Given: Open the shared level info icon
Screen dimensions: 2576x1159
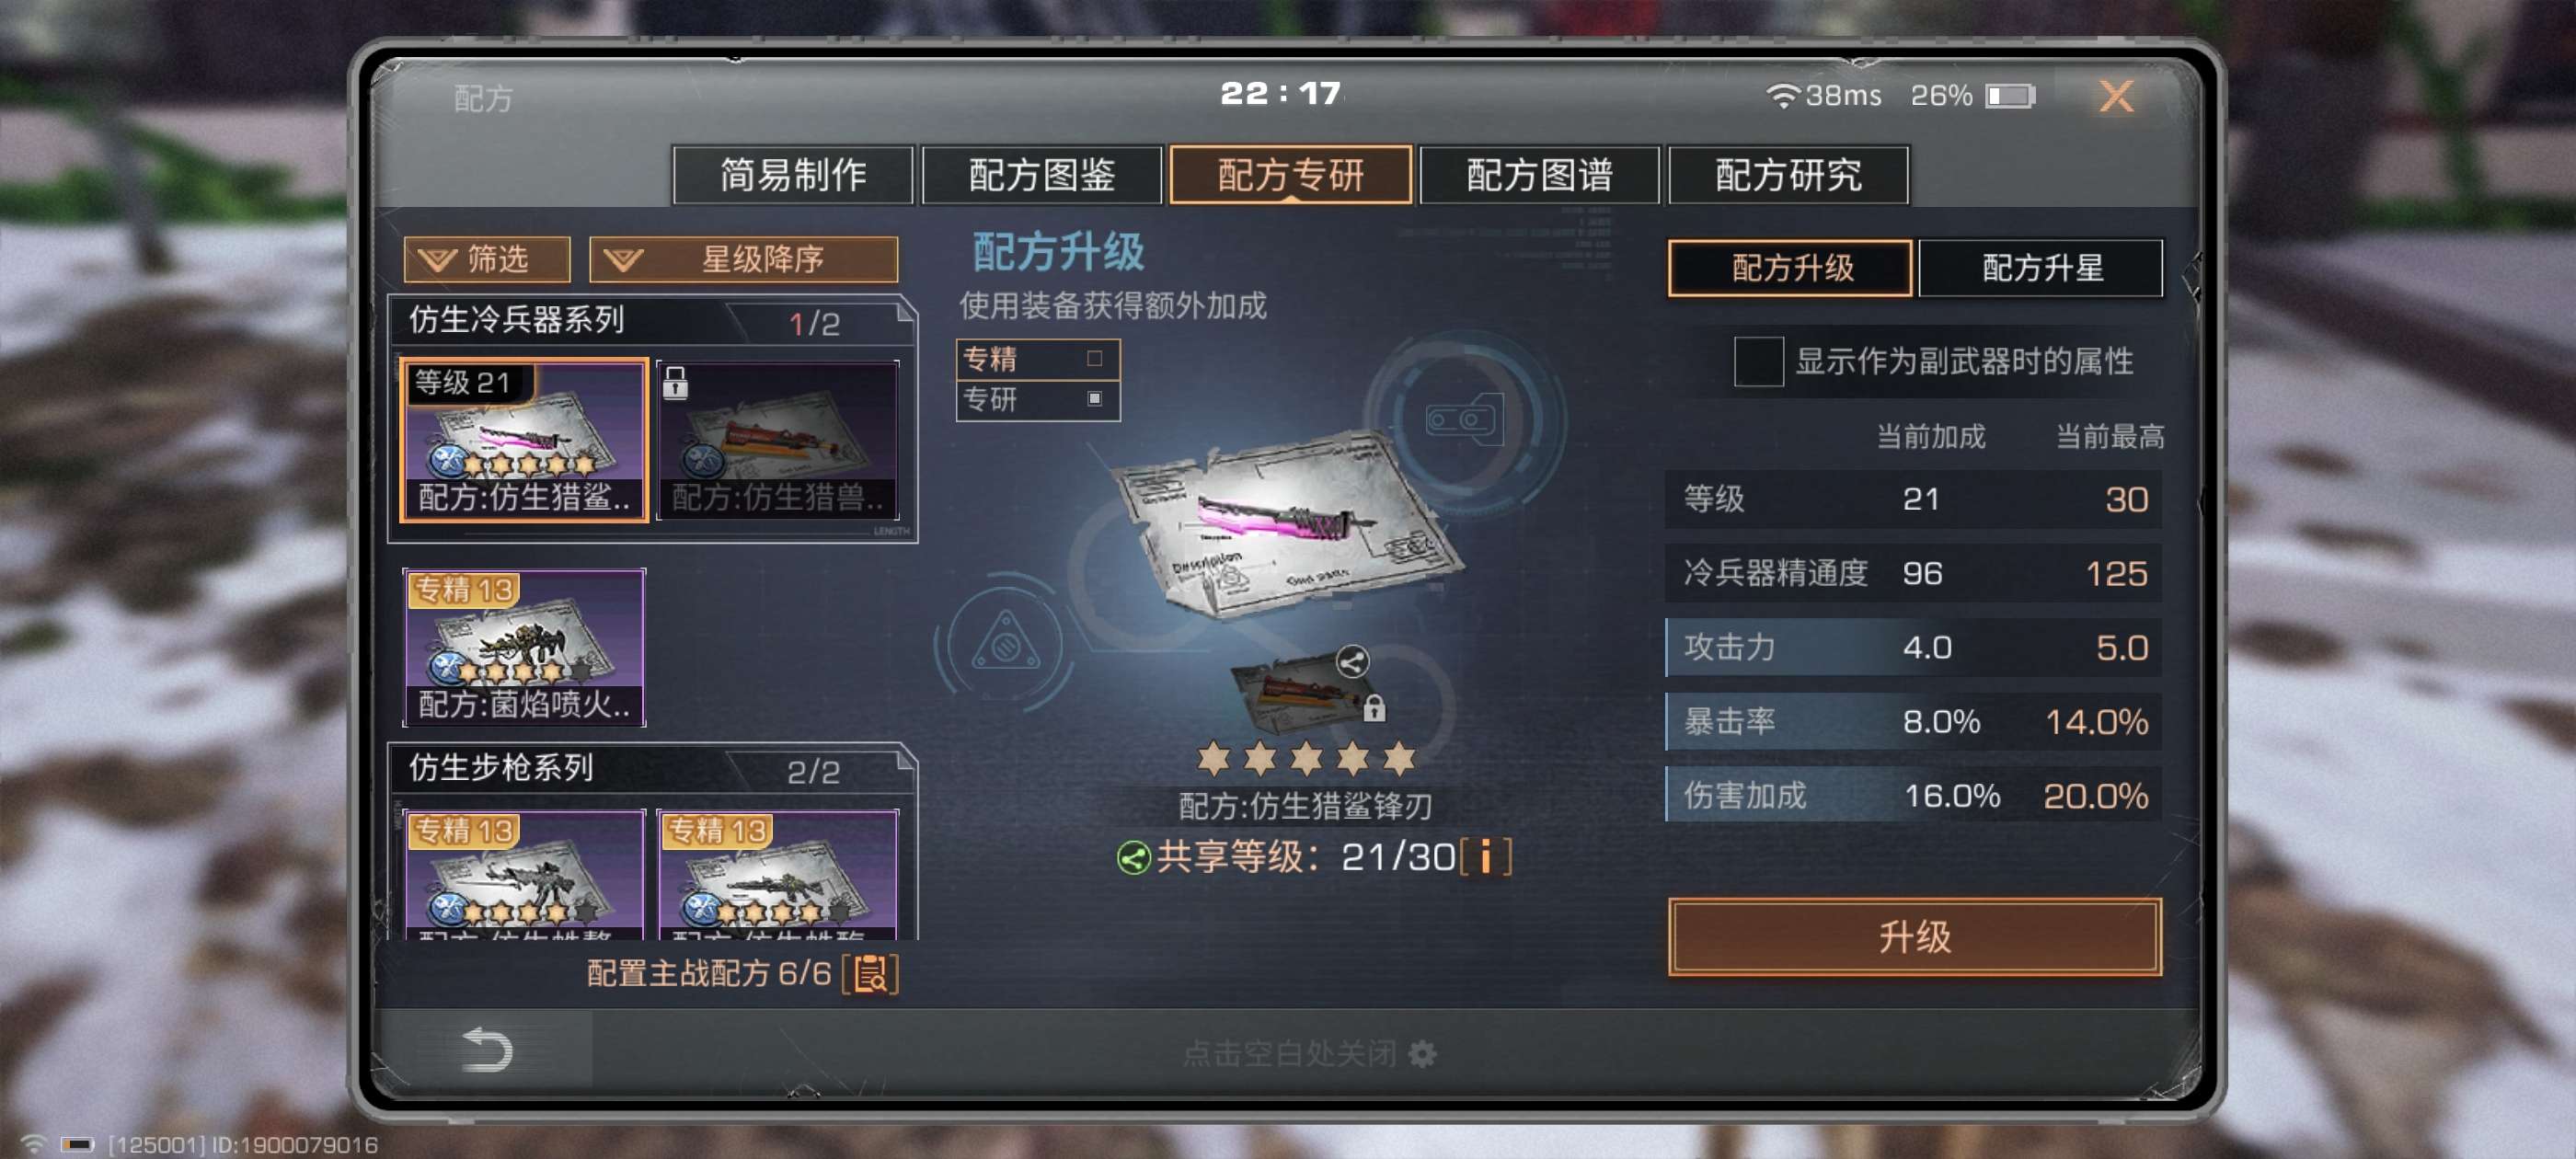Looking at the screenshot, I should click(1486, 857).
